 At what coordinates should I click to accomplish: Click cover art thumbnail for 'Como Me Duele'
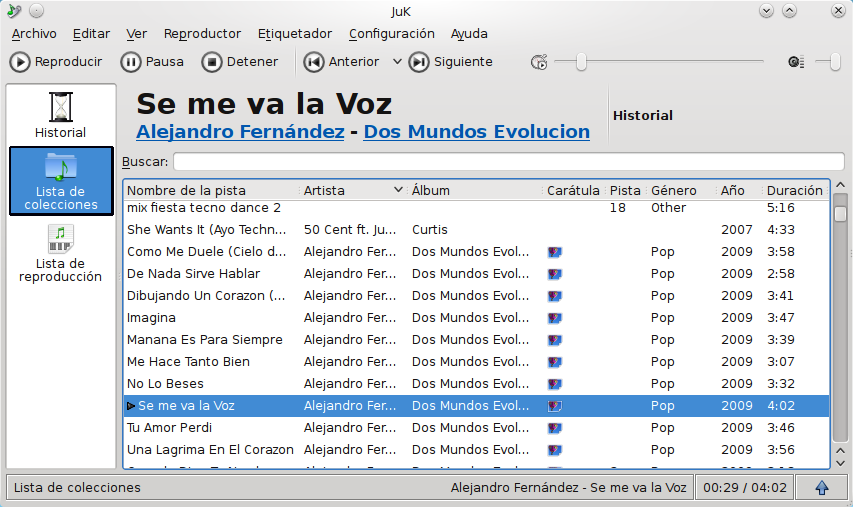tap(554, 252)
